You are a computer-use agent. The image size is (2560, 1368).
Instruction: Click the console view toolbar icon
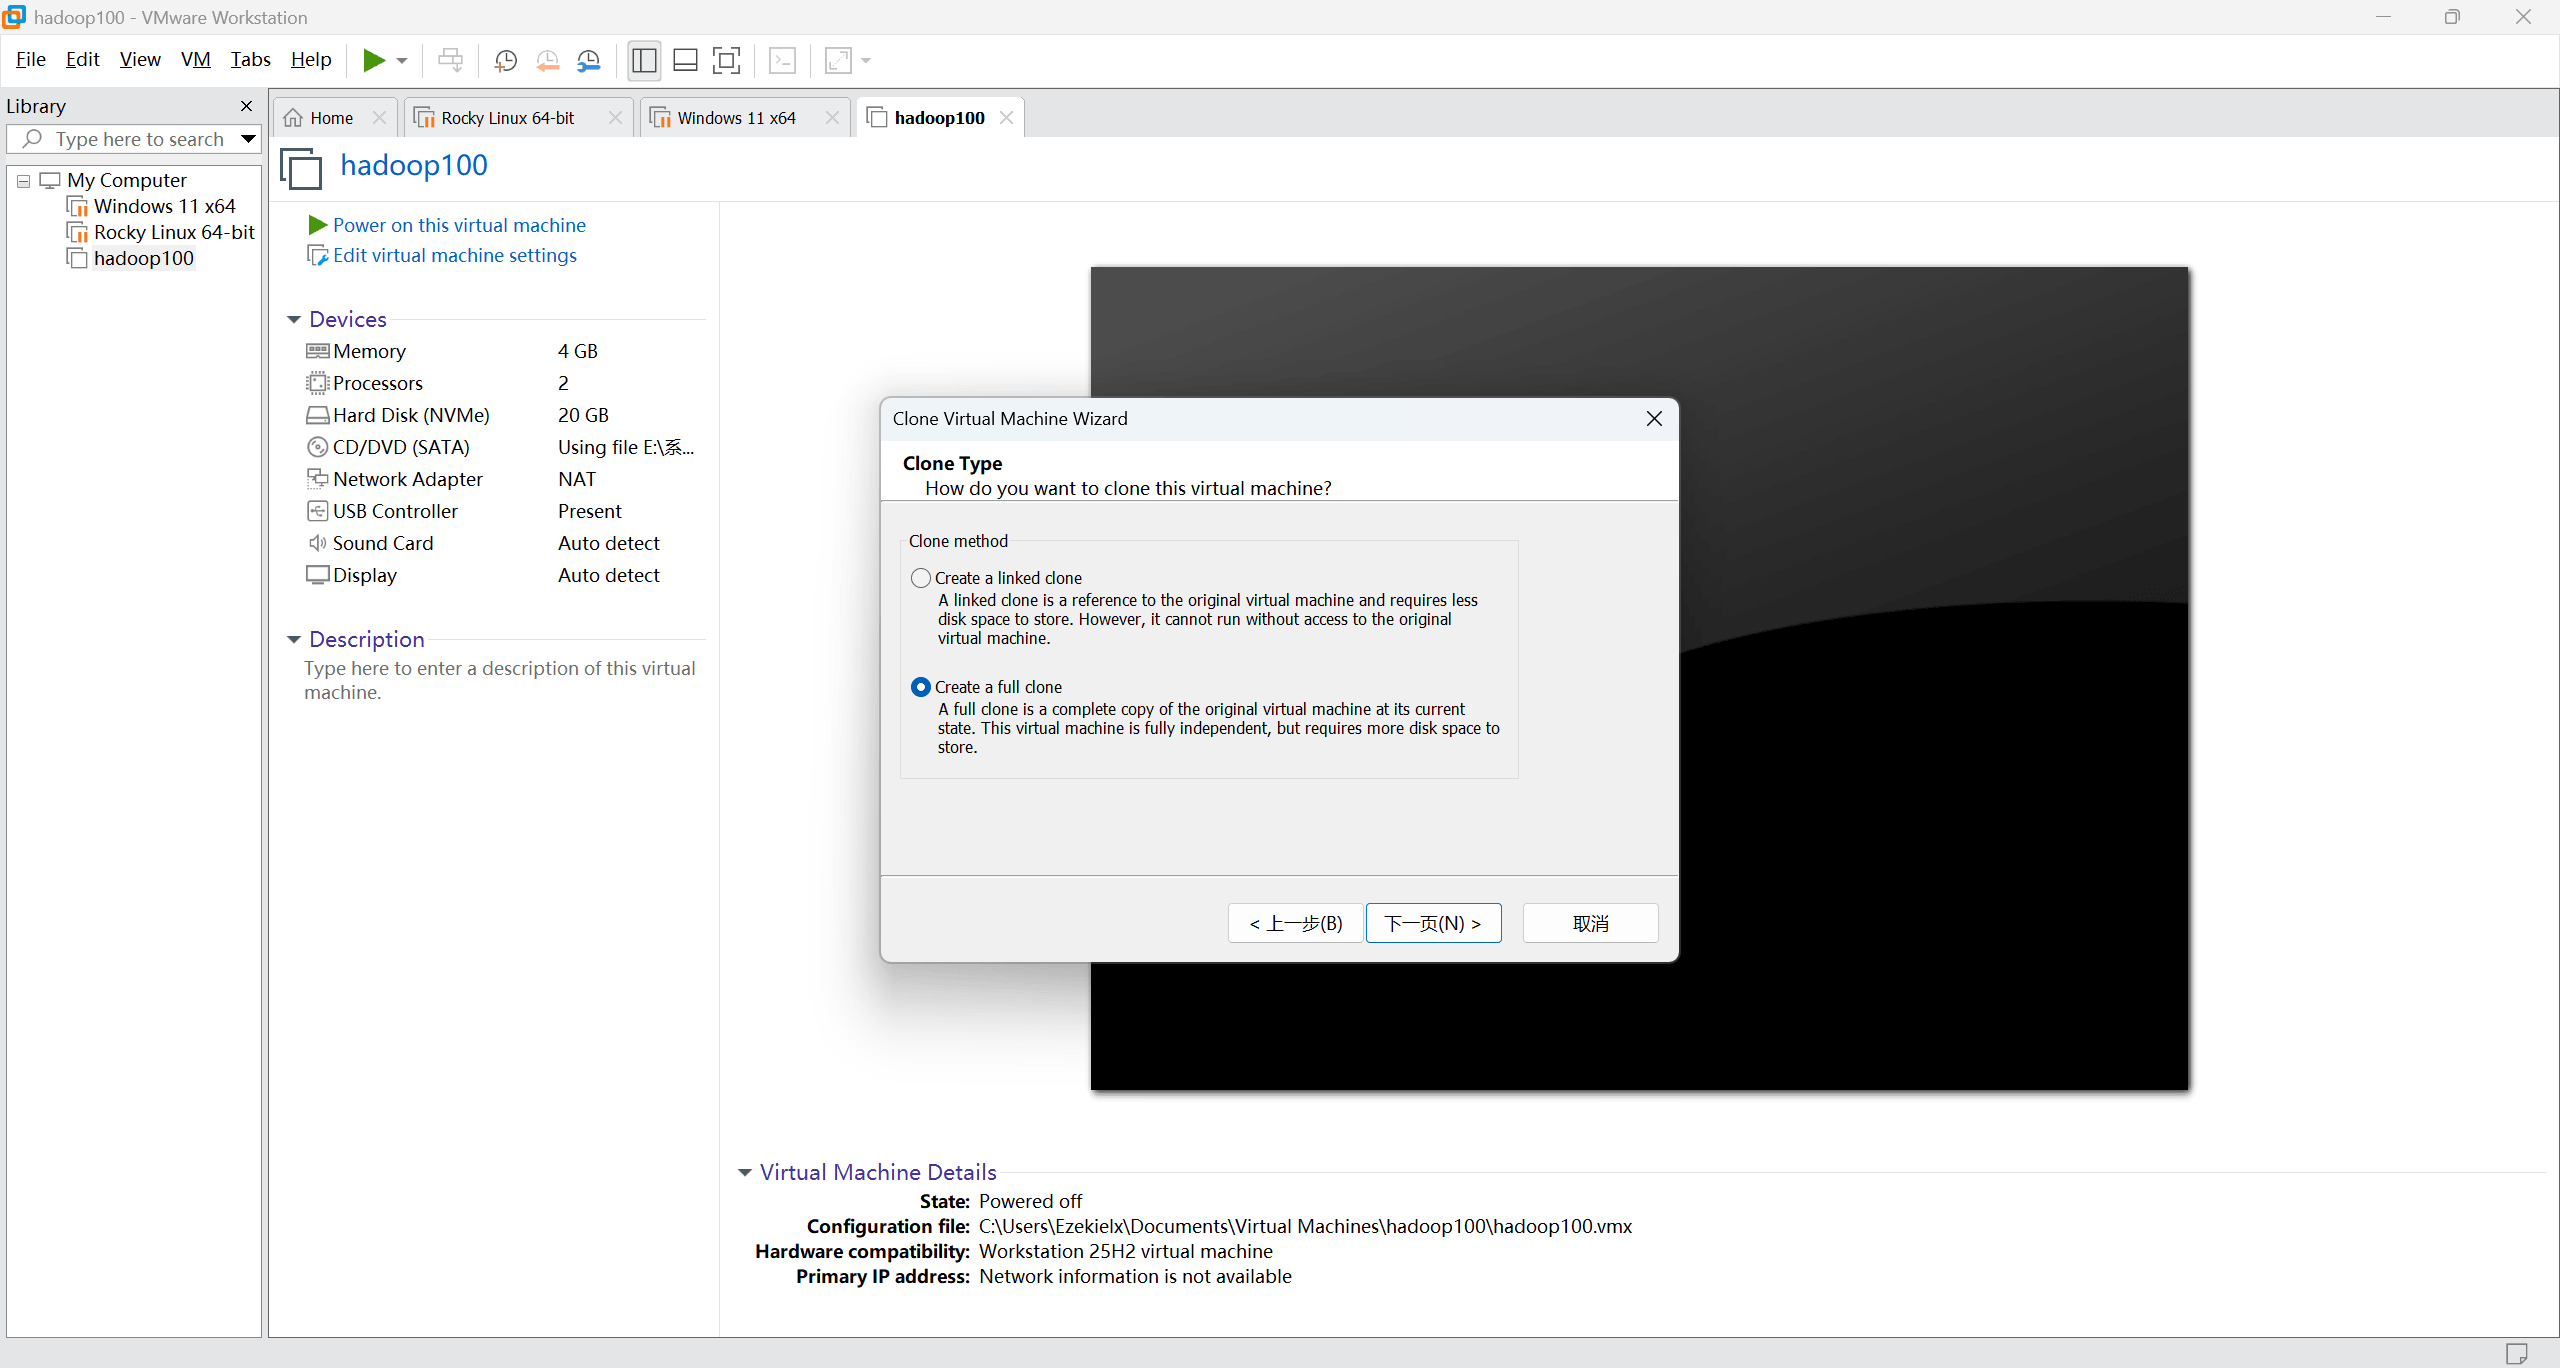782,61
